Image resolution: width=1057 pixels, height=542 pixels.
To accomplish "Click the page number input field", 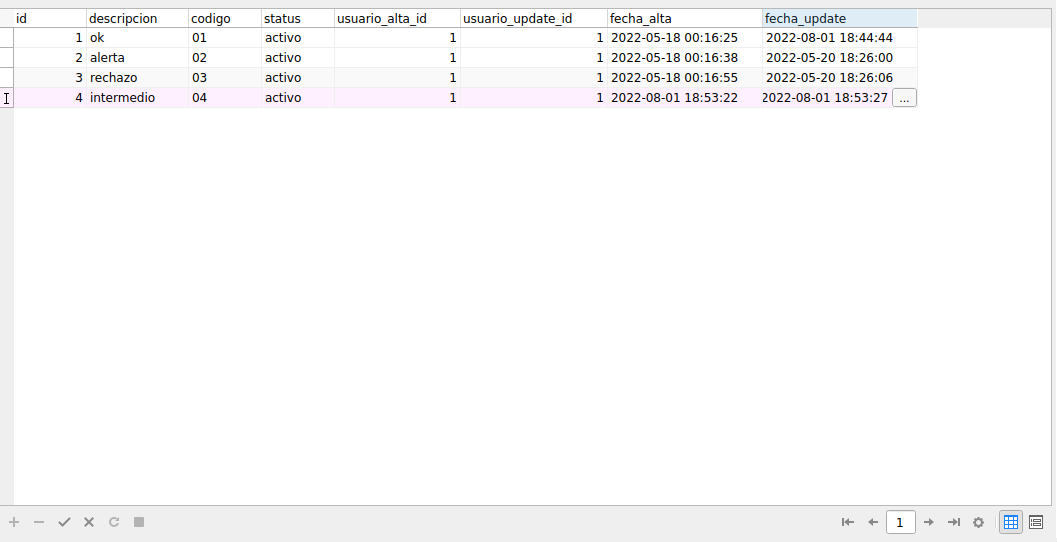I will (x=900, y=522).
